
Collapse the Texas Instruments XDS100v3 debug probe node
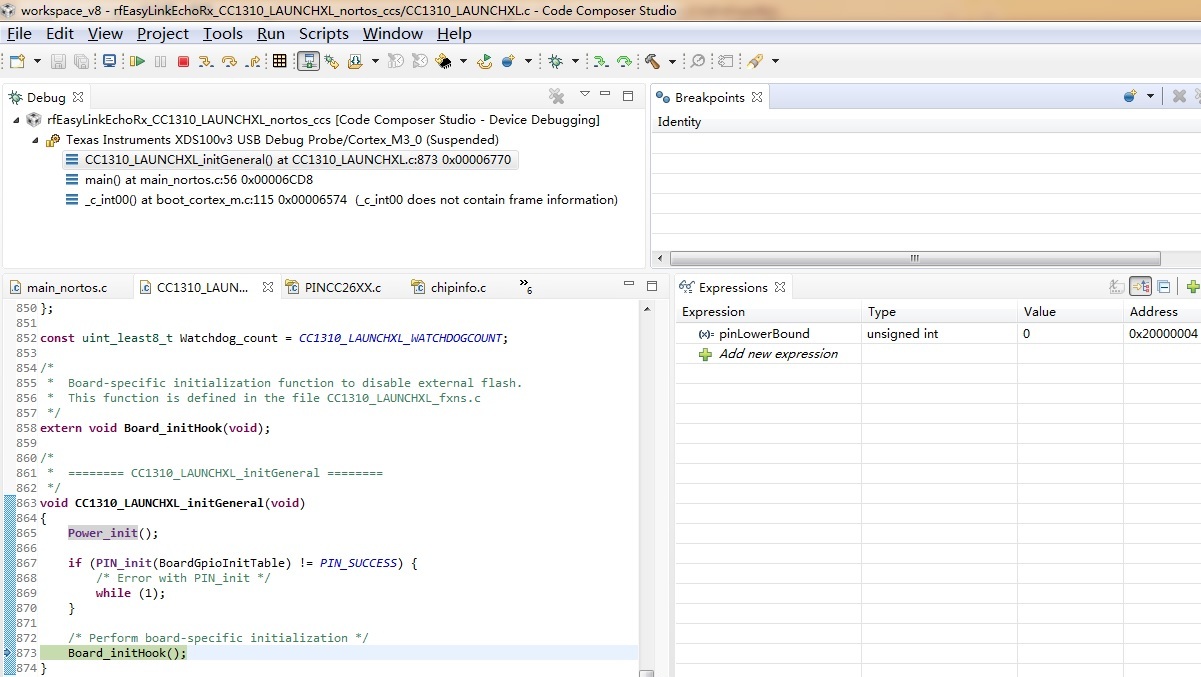[x=37, y=140]
